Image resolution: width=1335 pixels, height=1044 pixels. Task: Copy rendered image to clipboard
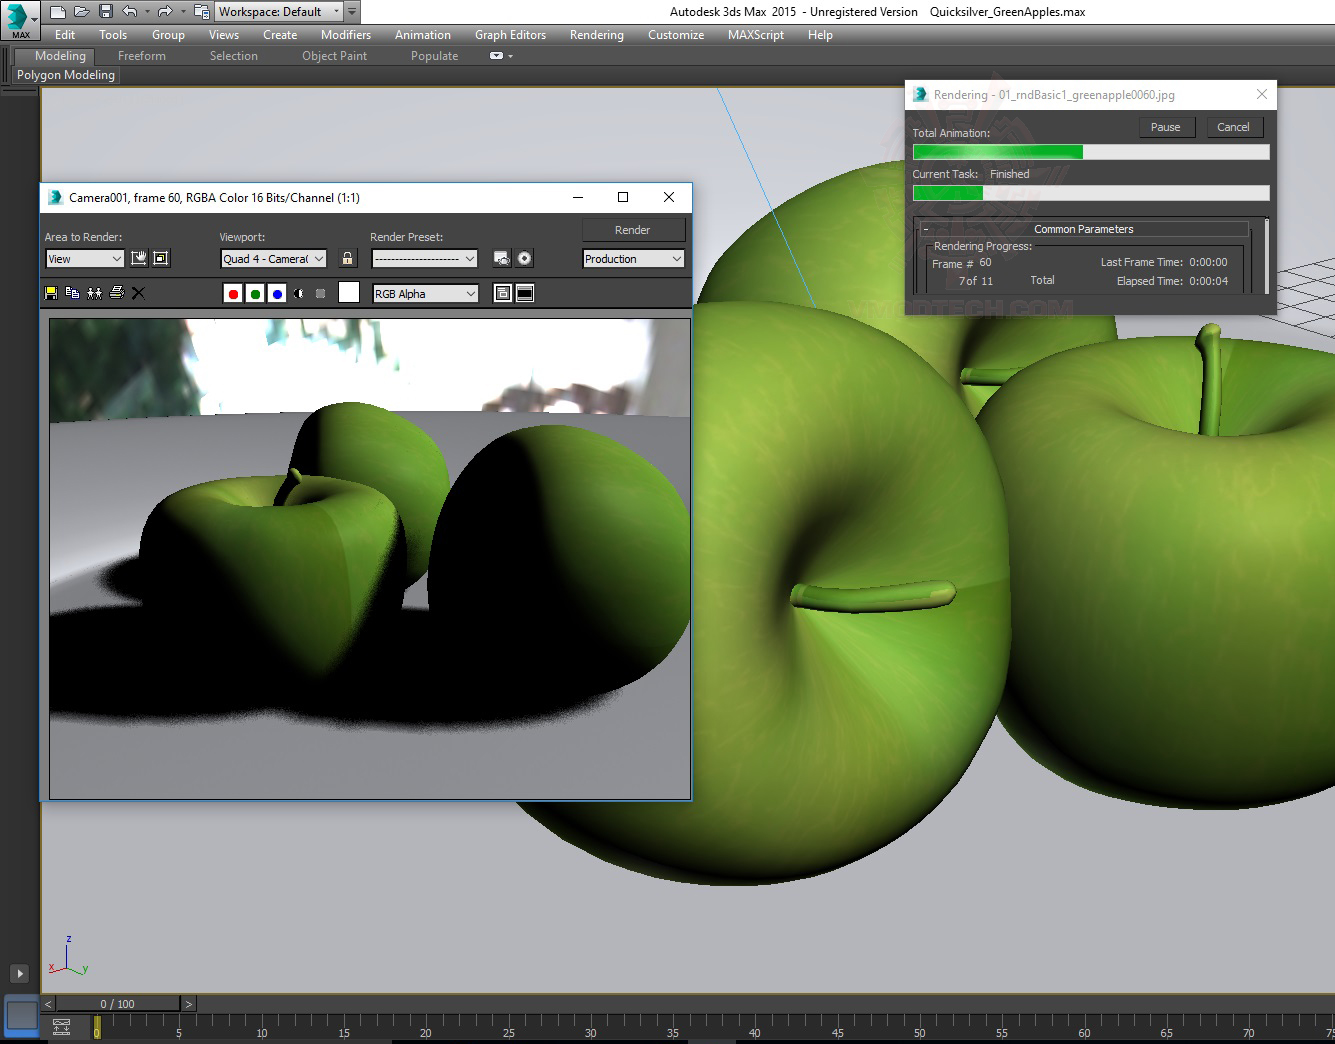[72, 293]
